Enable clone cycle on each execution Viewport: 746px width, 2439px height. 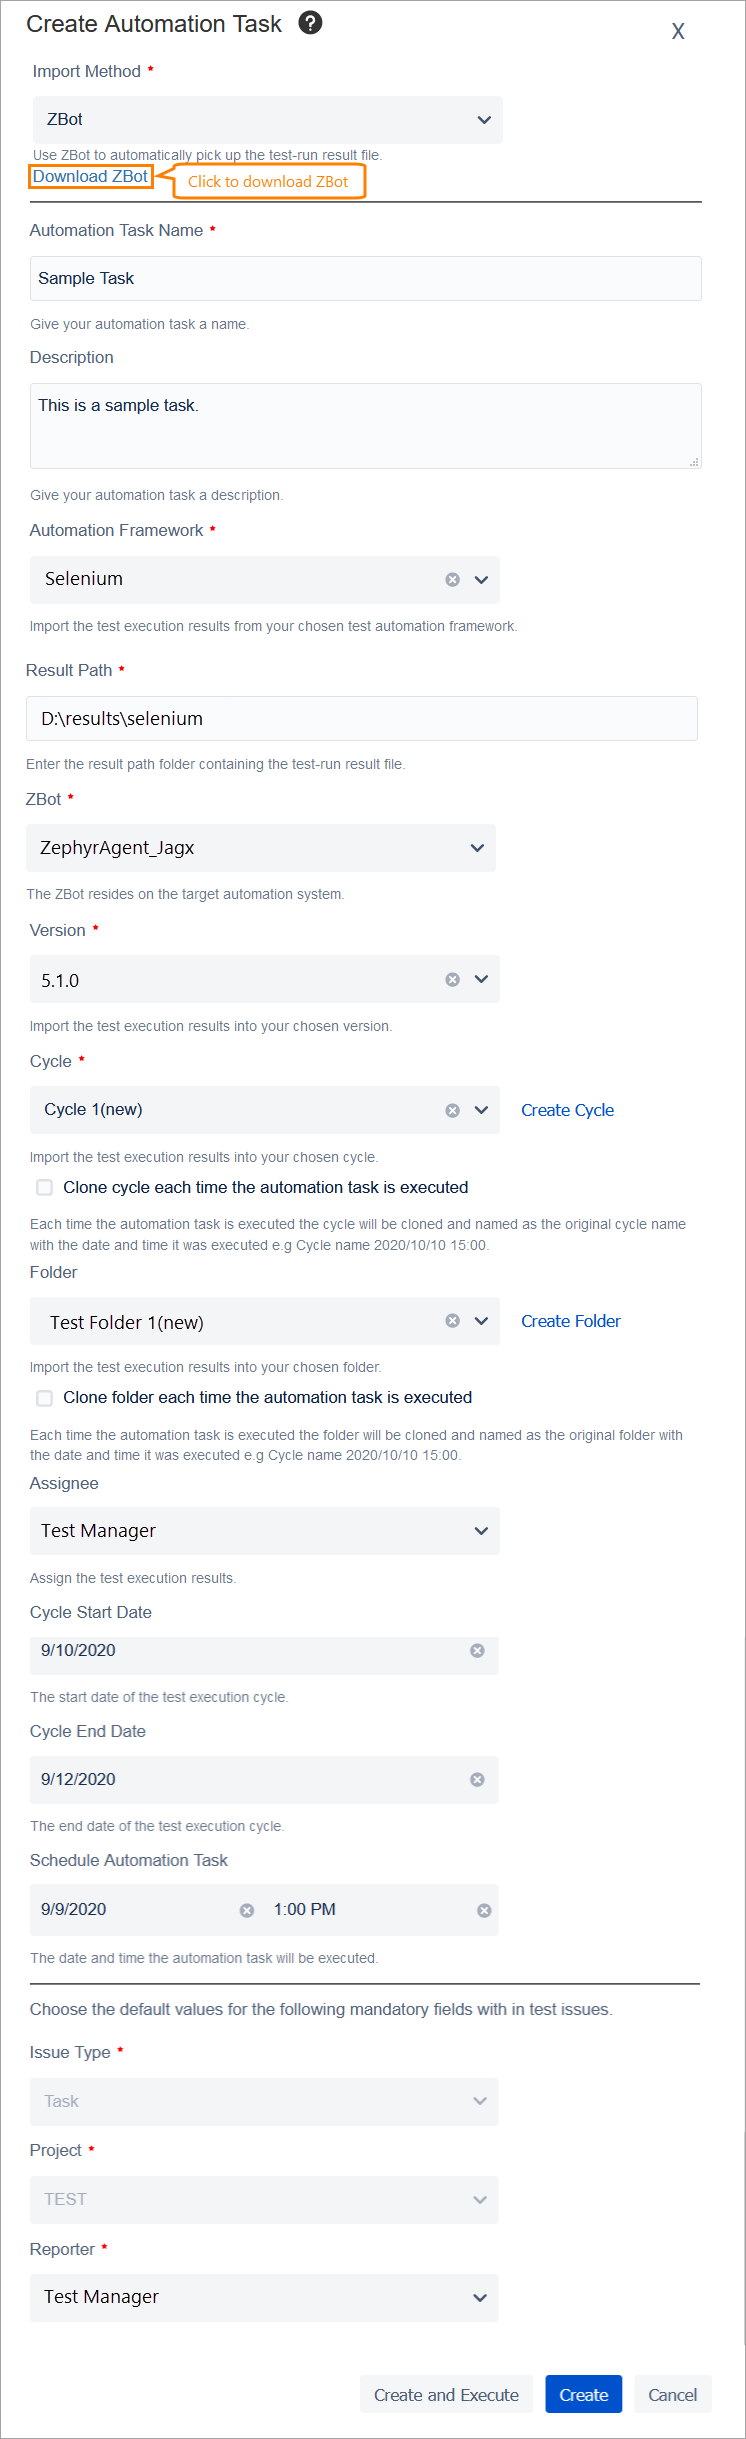pyautogui.click(x=44, y=1187)
